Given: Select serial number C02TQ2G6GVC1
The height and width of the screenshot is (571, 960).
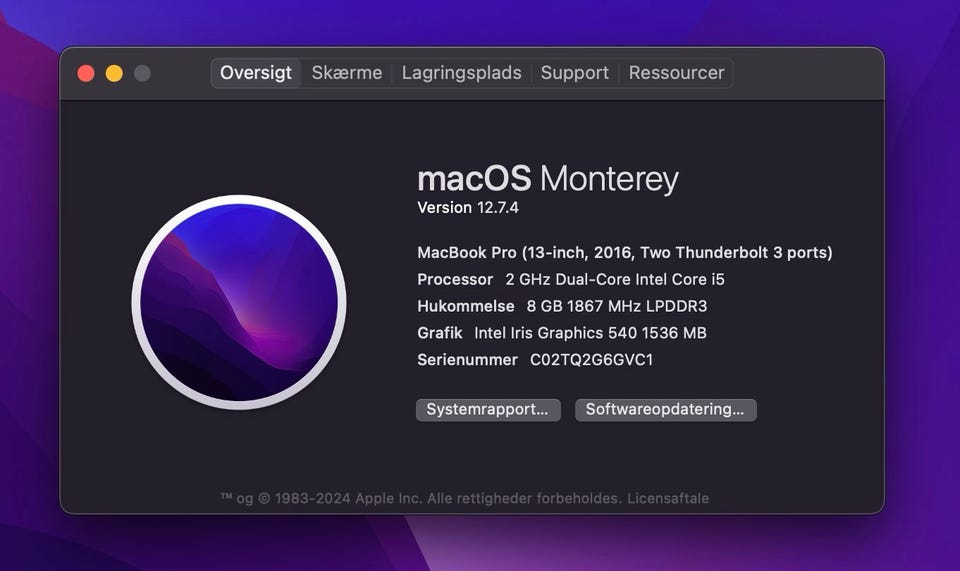Looking at the screenshot, I should point(591,360).
